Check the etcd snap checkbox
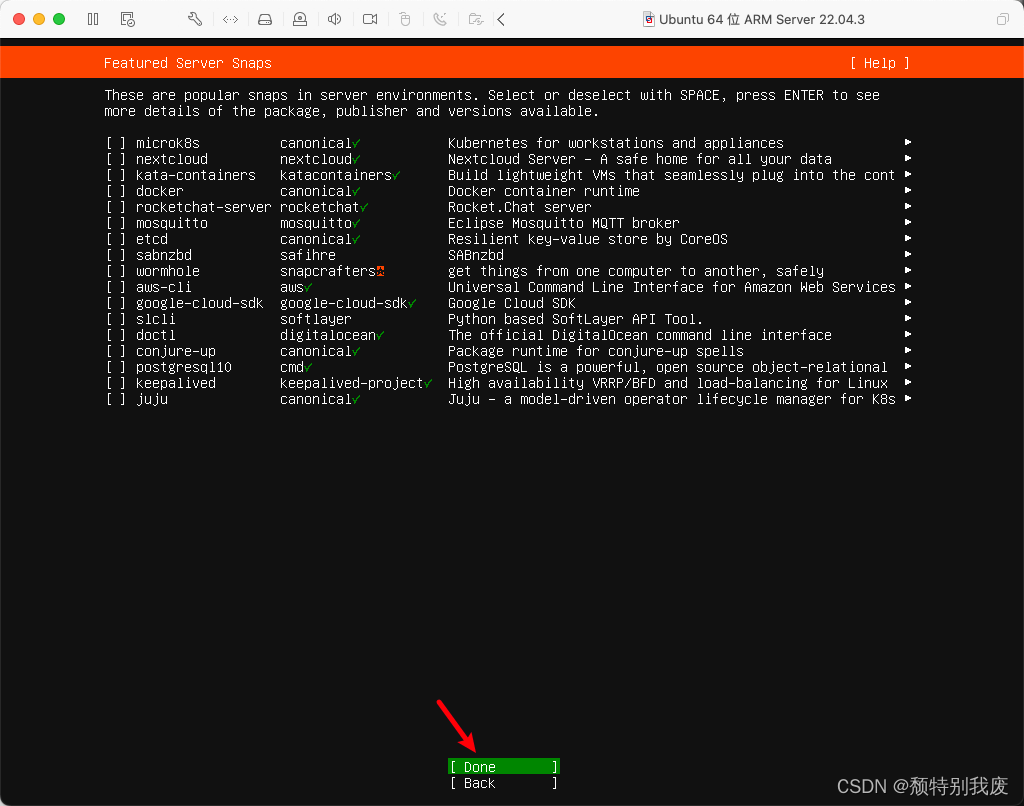Viewport: 1024px width, 806px height. point(116,239)
